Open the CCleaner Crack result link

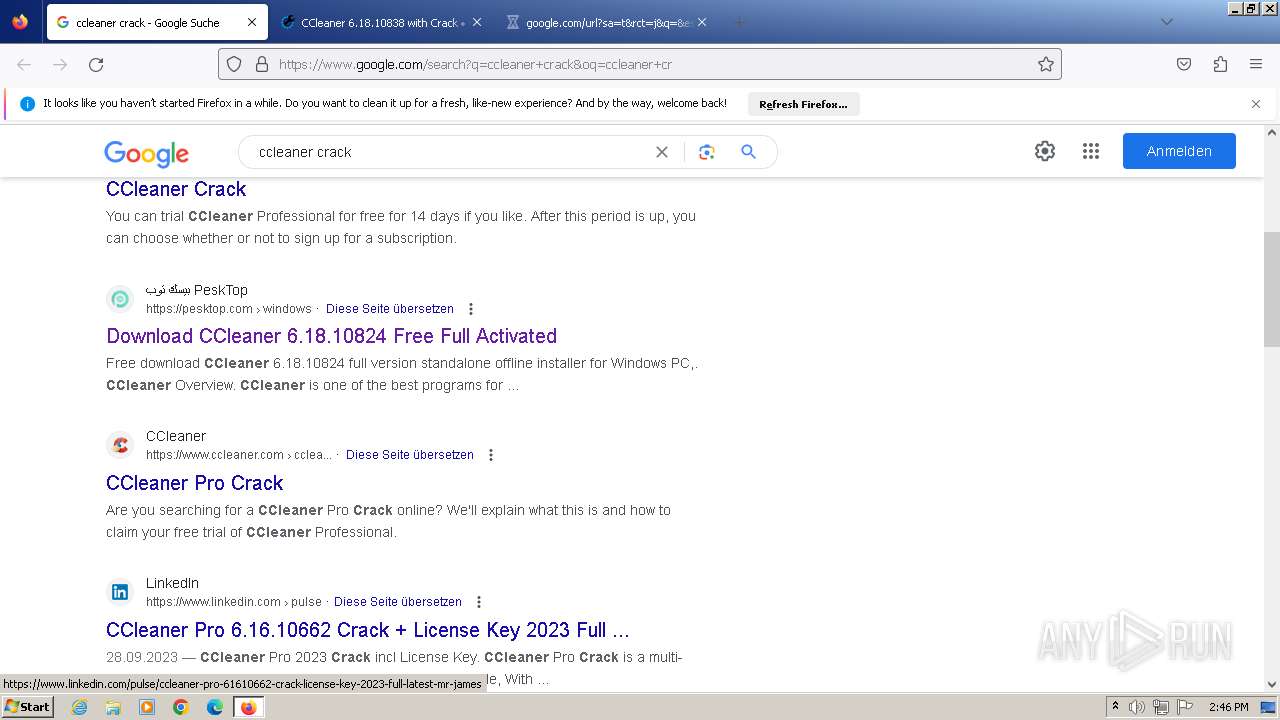pos(176,189)
